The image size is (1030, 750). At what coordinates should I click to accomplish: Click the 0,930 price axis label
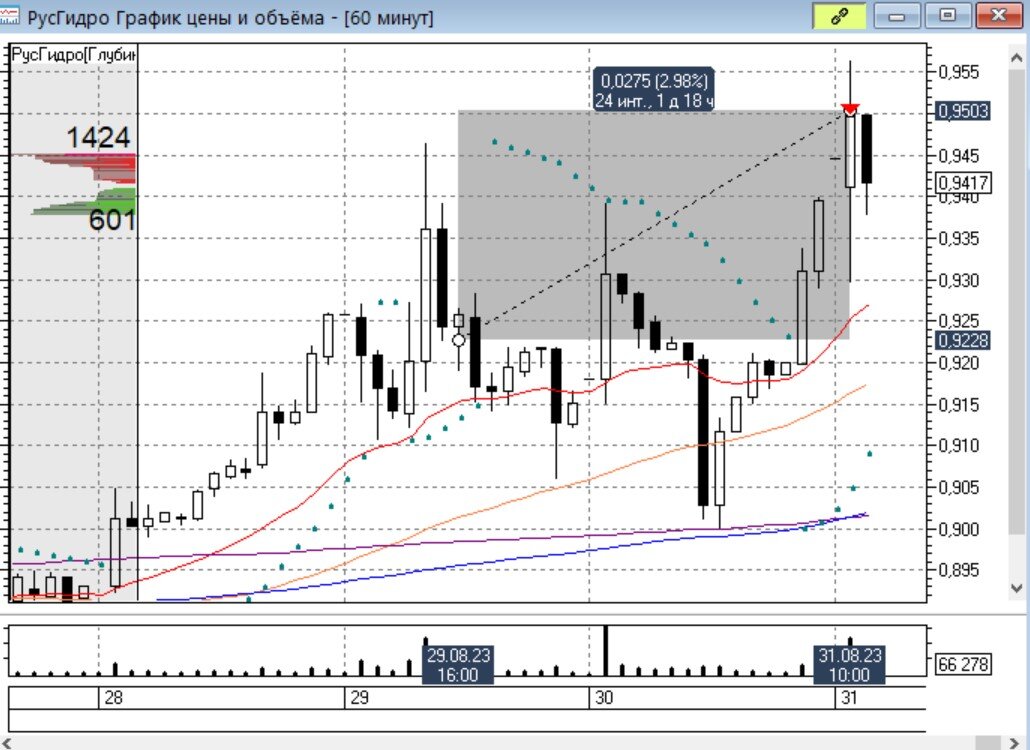click(x=960, y=280)
